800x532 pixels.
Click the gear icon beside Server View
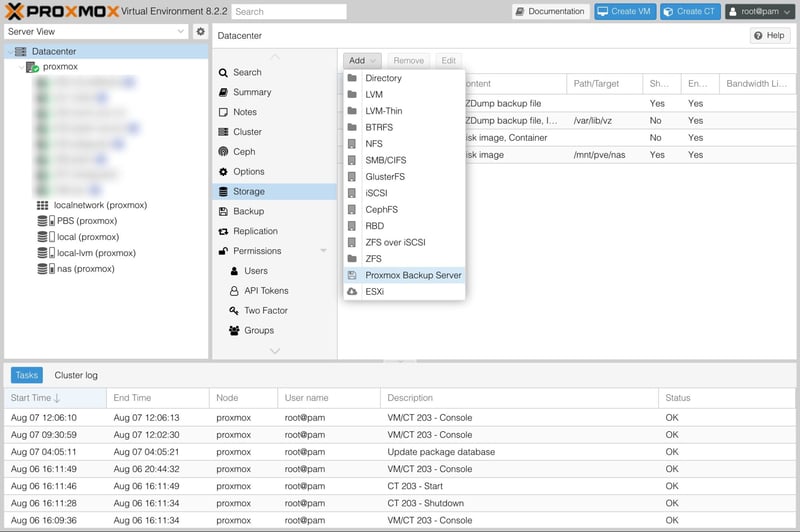coord(200,32)
